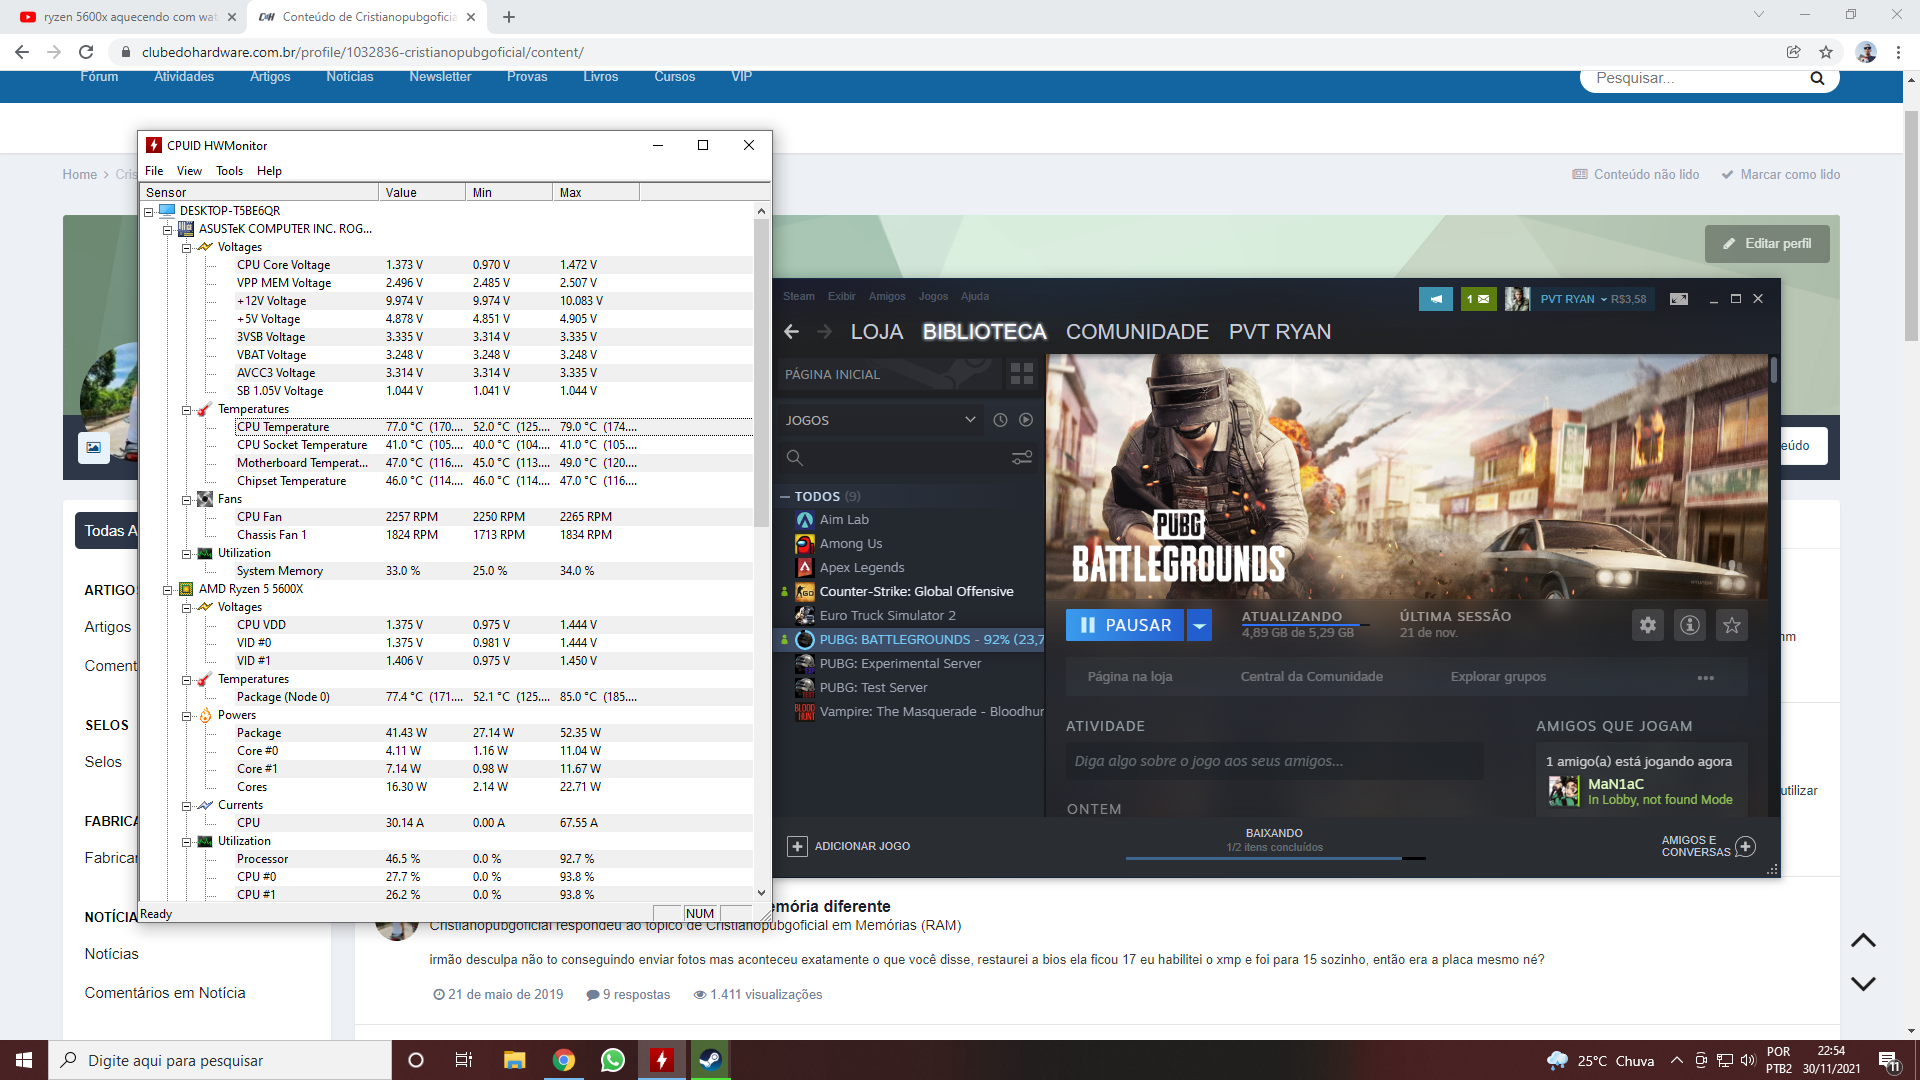Click the scroll-to-top chevron on page
1920x1080 pixels.
pos(1863,941)
